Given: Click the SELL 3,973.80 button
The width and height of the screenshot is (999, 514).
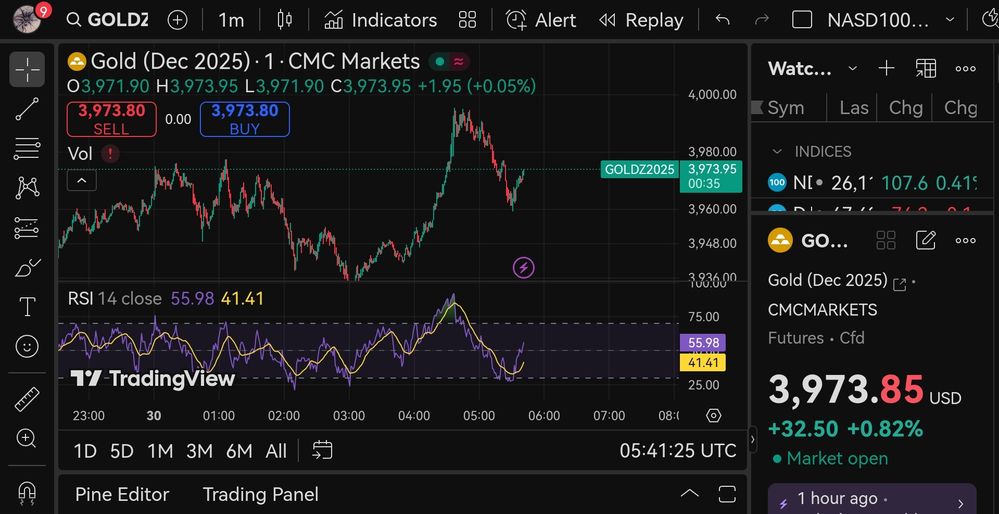Looking at the screenshot, I should [x=111, y=119].
